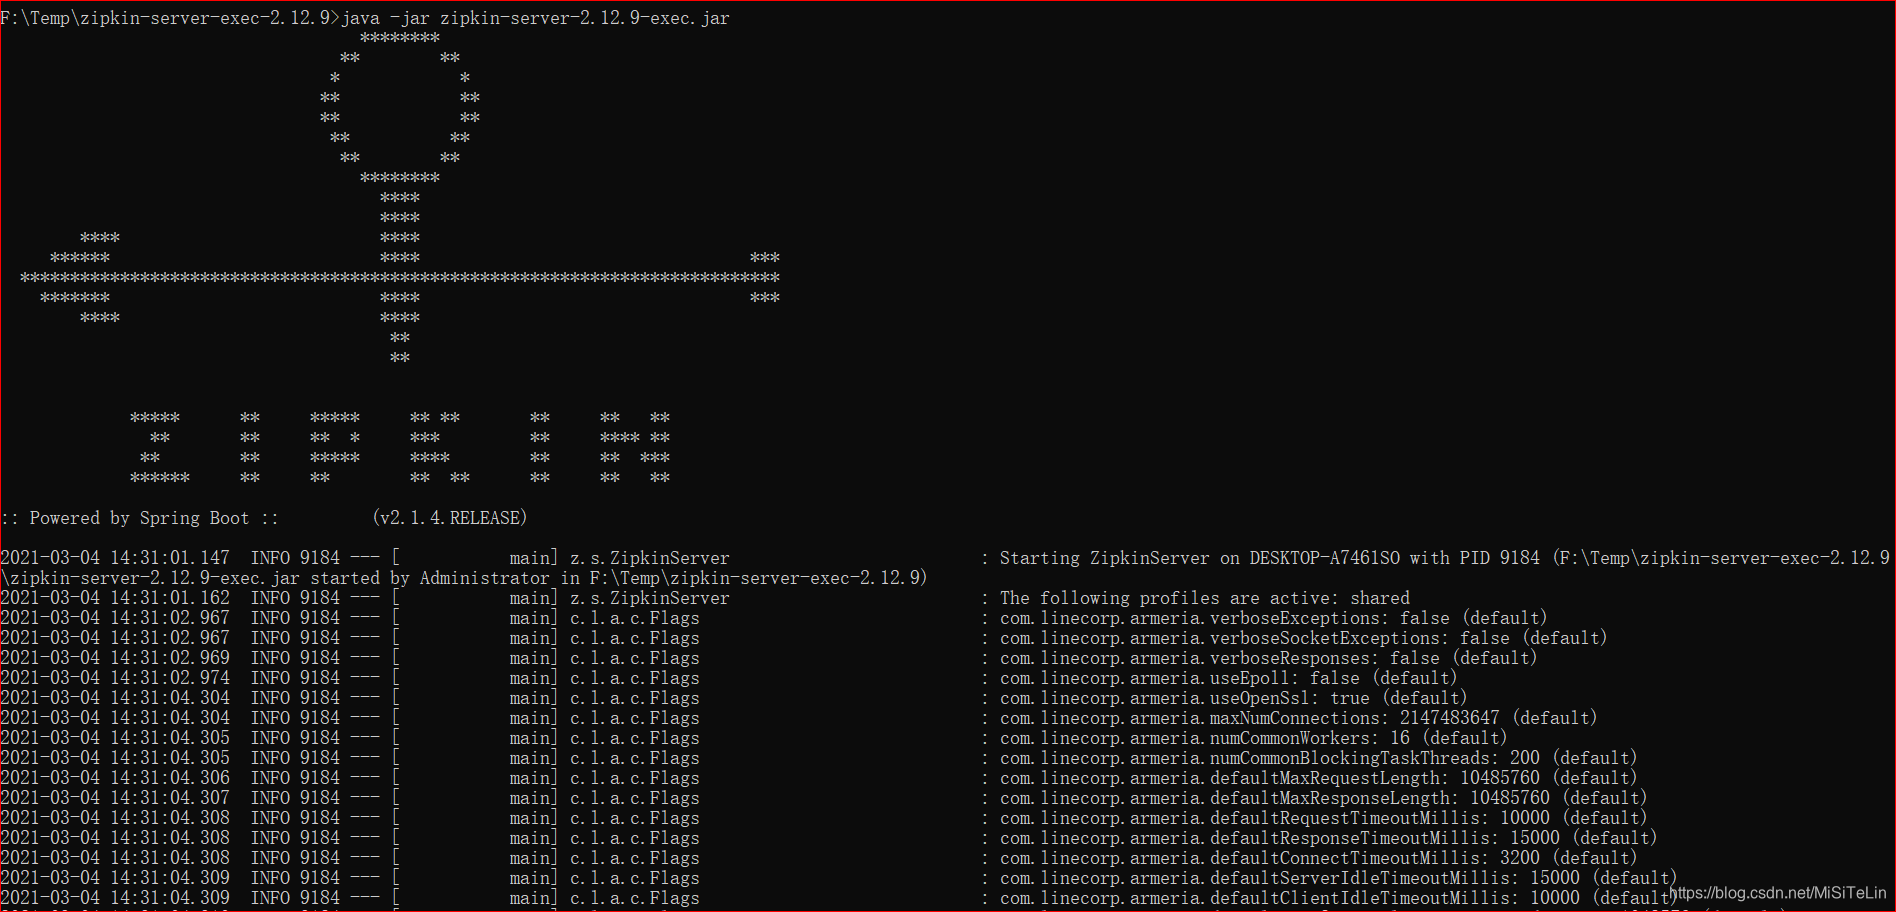Select the useOpenSsl: true log message
Screen dimensions: 1896x912
[x=1233, y=698]
